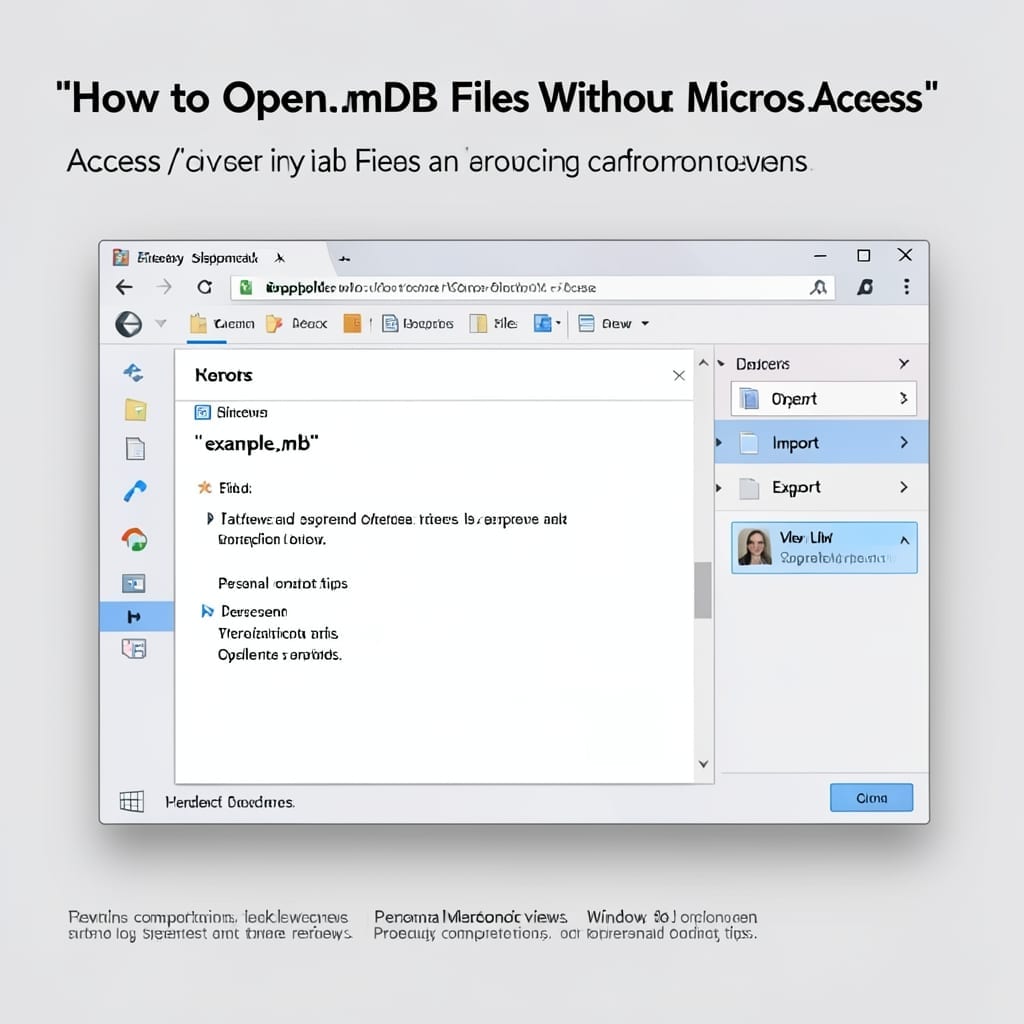Expand the Import submenu chevron
Viewport: 1024px width, 1024px height.
[x=904, y=443]
